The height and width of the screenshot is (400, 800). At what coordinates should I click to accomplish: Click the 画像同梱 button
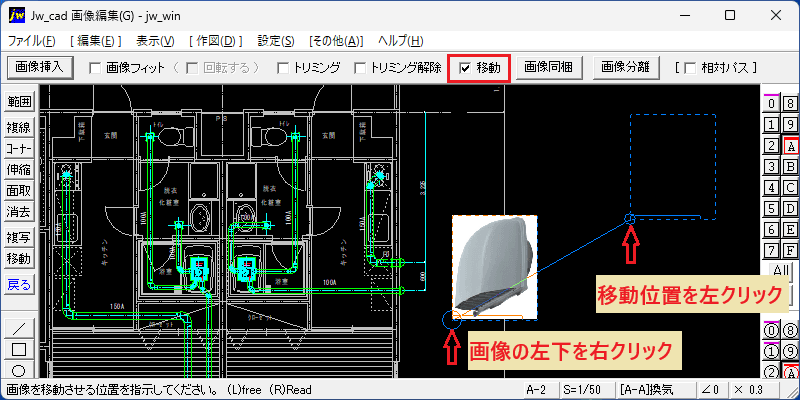pos(549,67)
